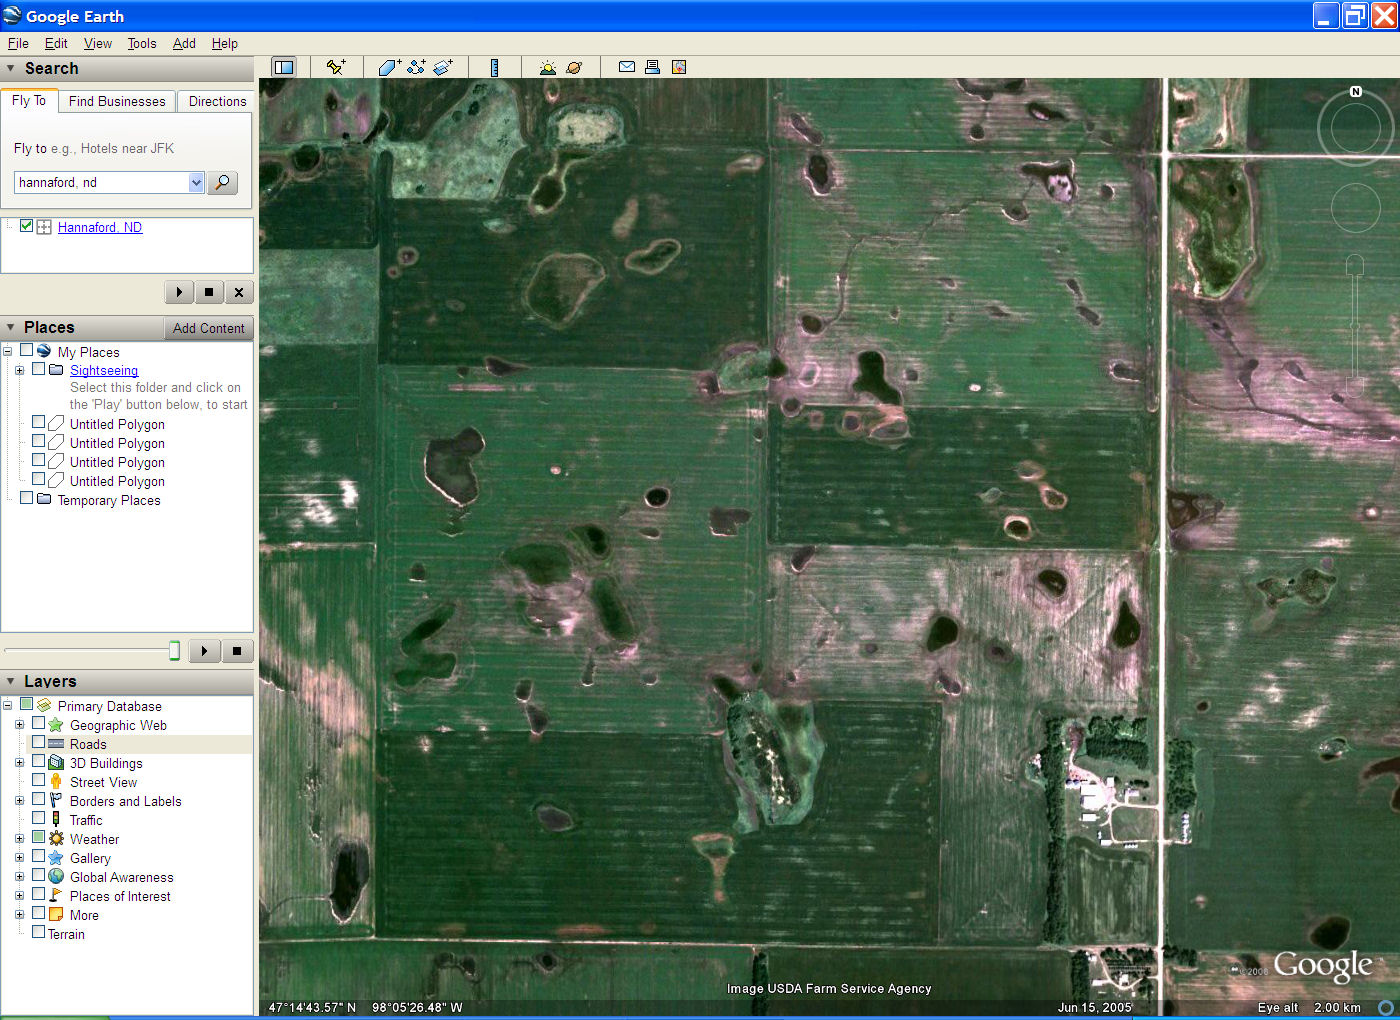Image resolution: width=1400 pixels, height=1020 pixels.
Task: Open the Sightseeing link
Action: tap(104, 370)
